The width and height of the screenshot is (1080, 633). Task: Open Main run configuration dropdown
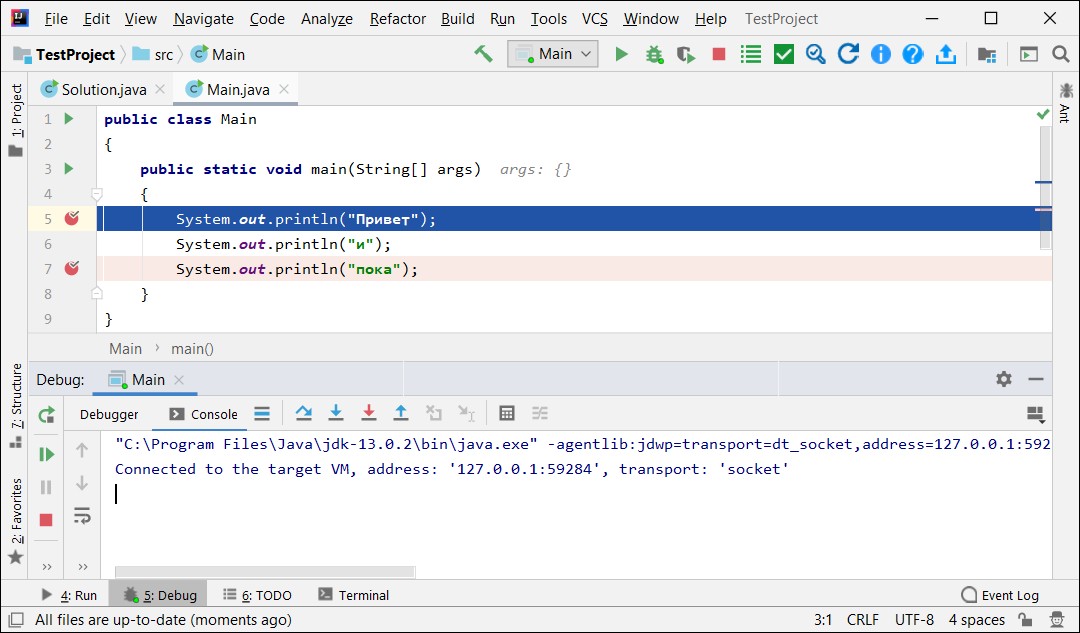click(x=552, y=54)
